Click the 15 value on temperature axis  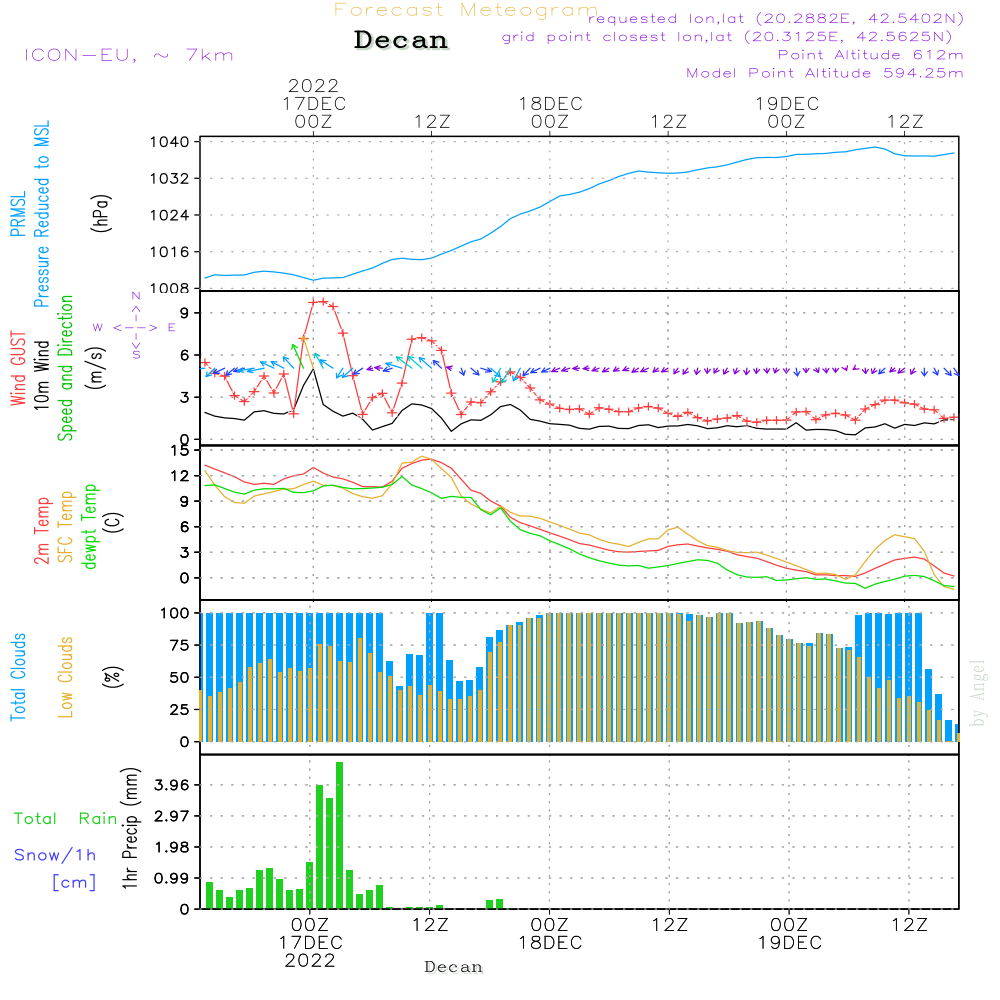(180, 451)
